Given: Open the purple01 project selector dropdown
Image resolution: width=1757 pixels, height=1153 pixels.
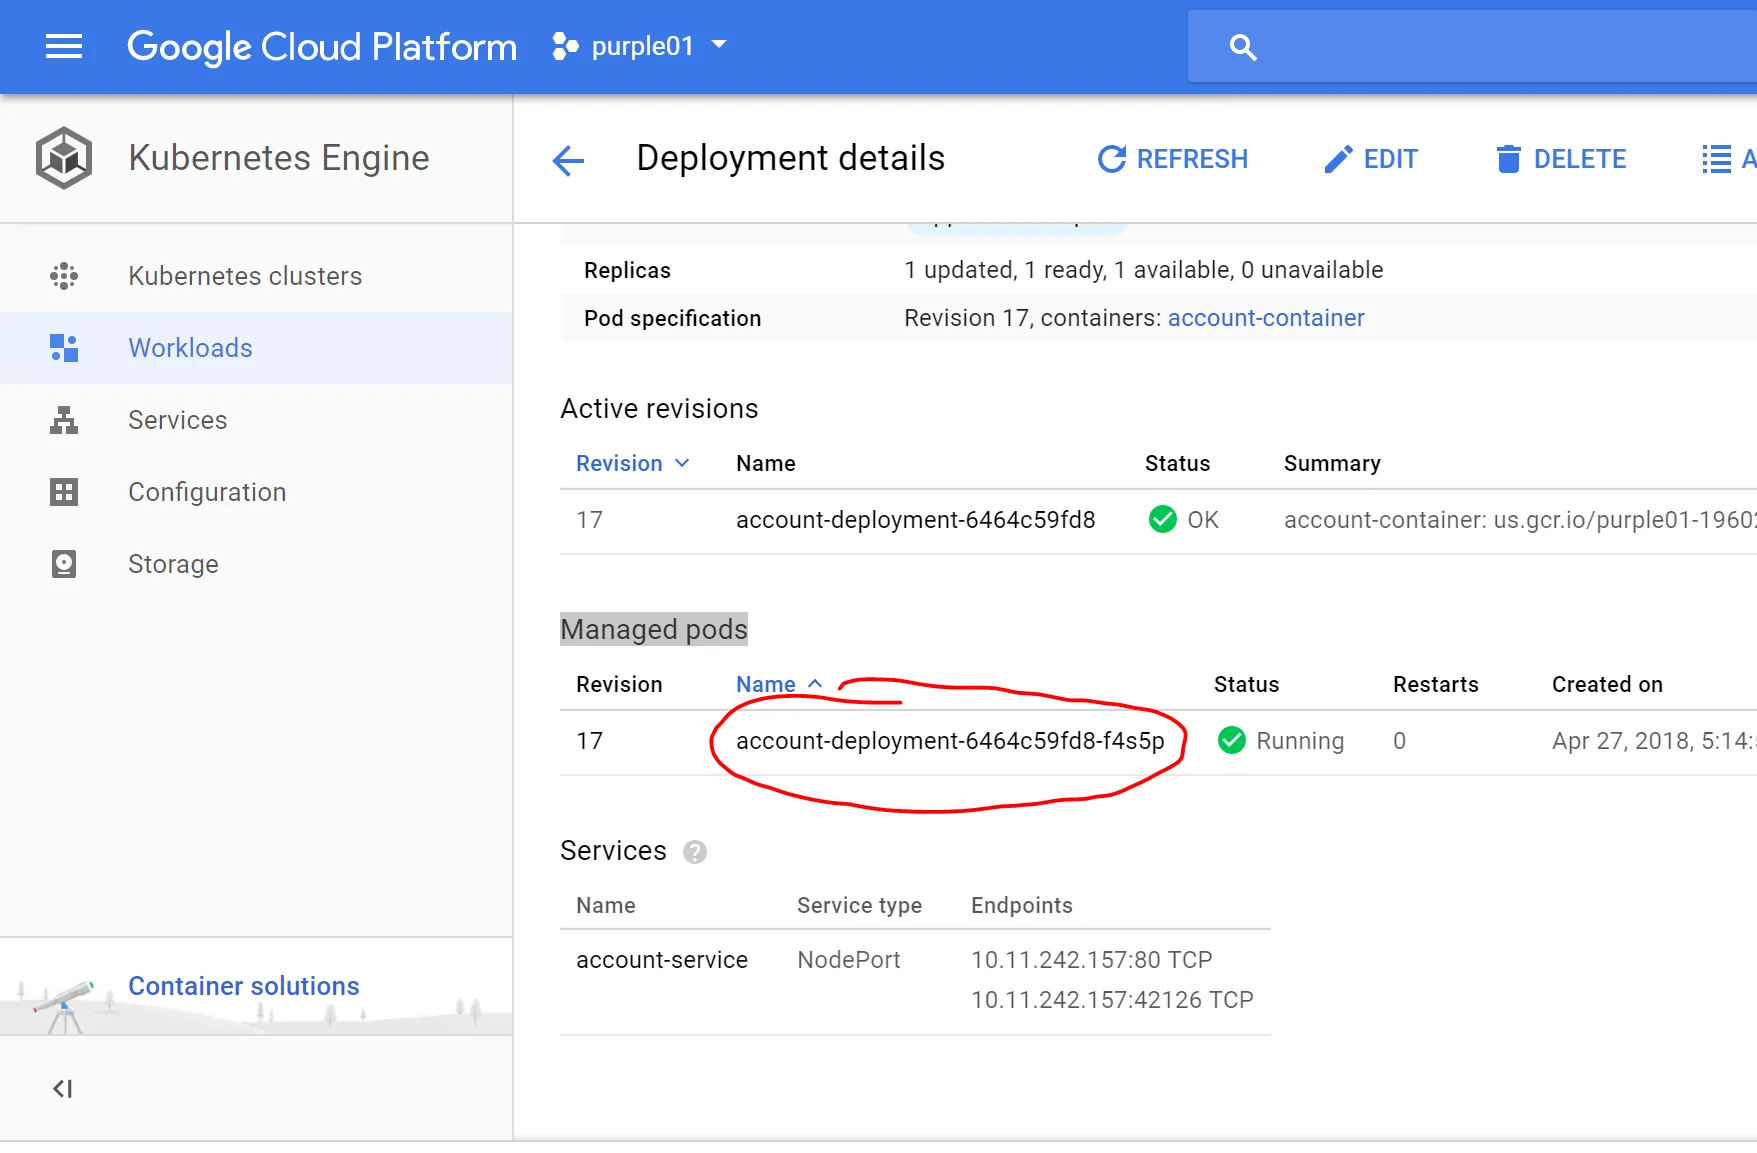Looking at the screenshot, I should click(640, 46).
